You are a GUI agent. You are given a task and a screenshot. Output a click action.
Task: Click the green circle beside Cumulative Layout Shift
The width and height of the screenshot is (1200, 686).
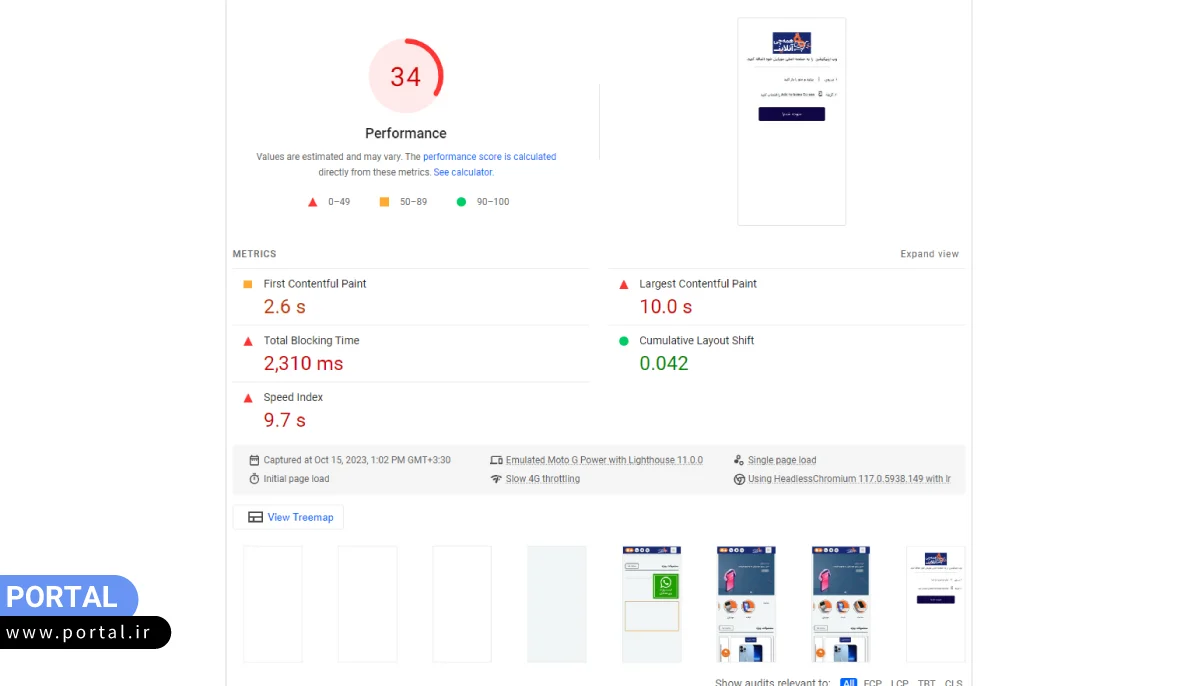pos(625,341)
